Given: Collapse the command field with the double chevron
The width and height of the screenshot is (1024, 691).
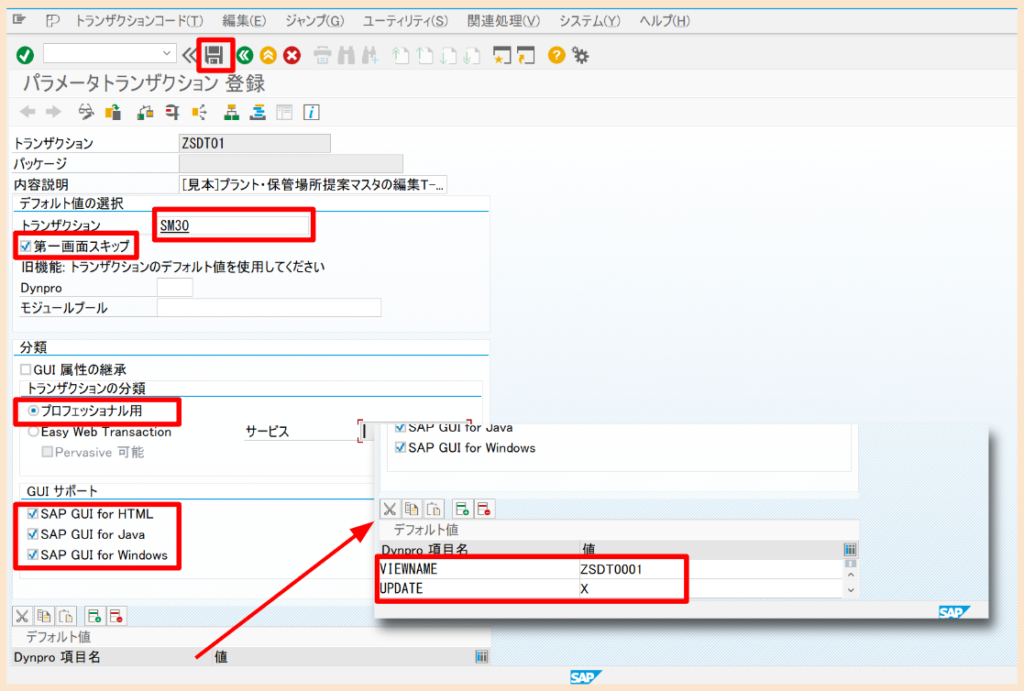Looking at the screenshot, I should point(191,56).
